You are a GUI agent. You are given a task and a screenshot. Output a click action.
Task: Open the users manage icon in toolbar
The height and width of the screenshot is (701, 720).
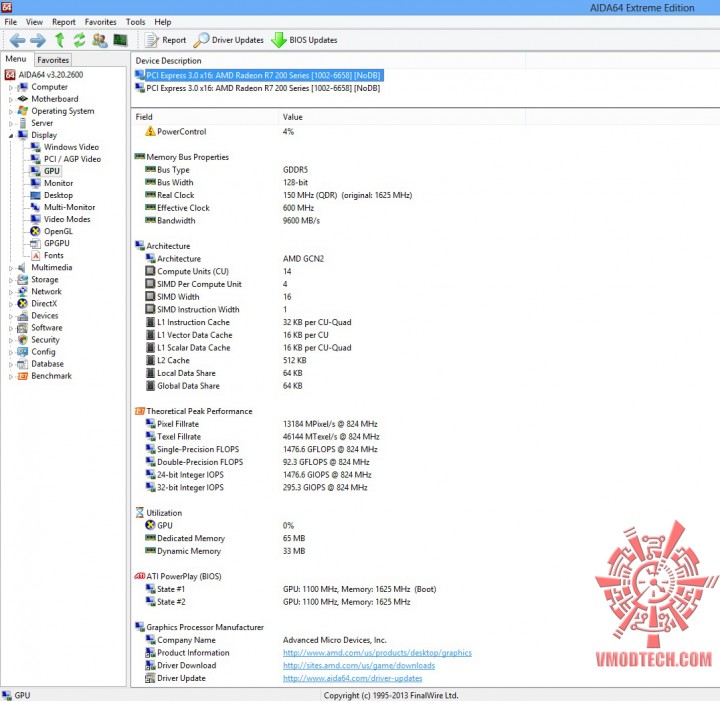(100, 40)
